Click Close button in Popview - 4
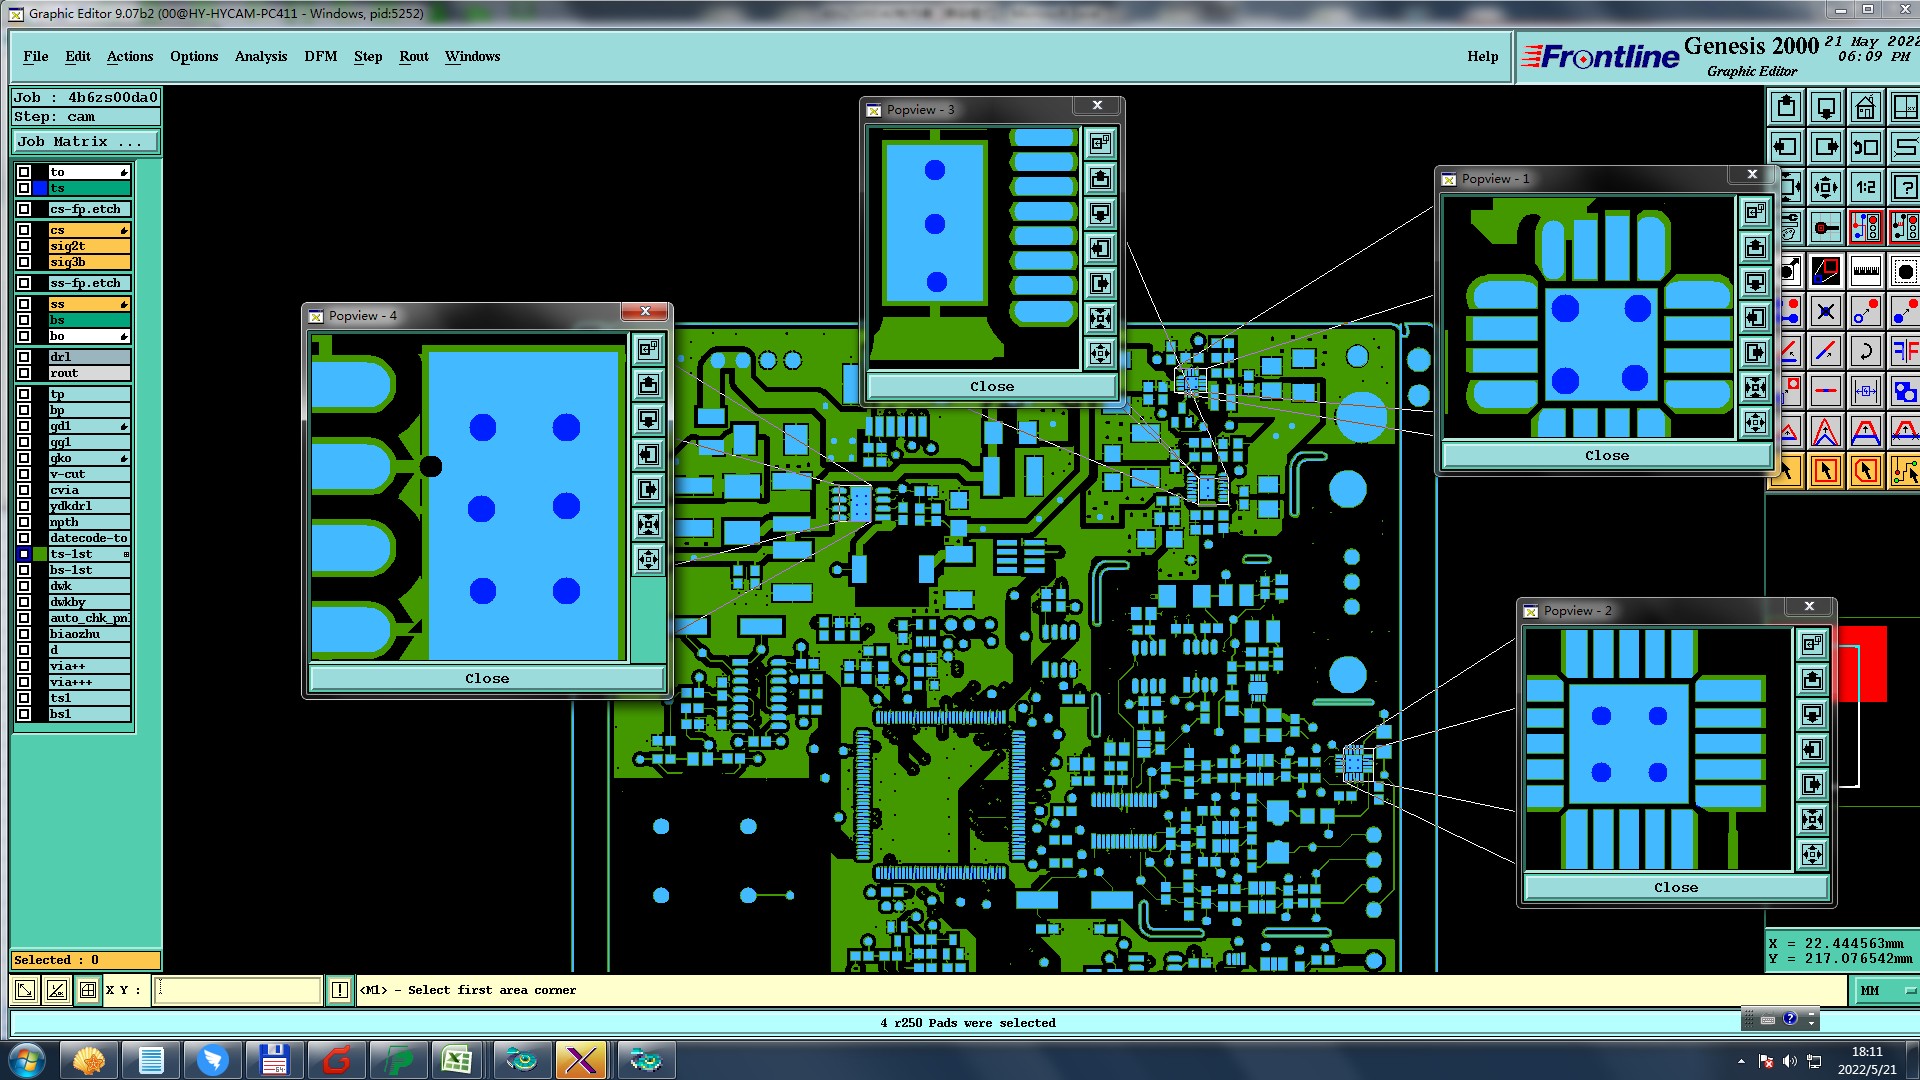Image resolution: width=1920 pixels, height=1080 pixels. pyautogui.click(x=487, y=678)
